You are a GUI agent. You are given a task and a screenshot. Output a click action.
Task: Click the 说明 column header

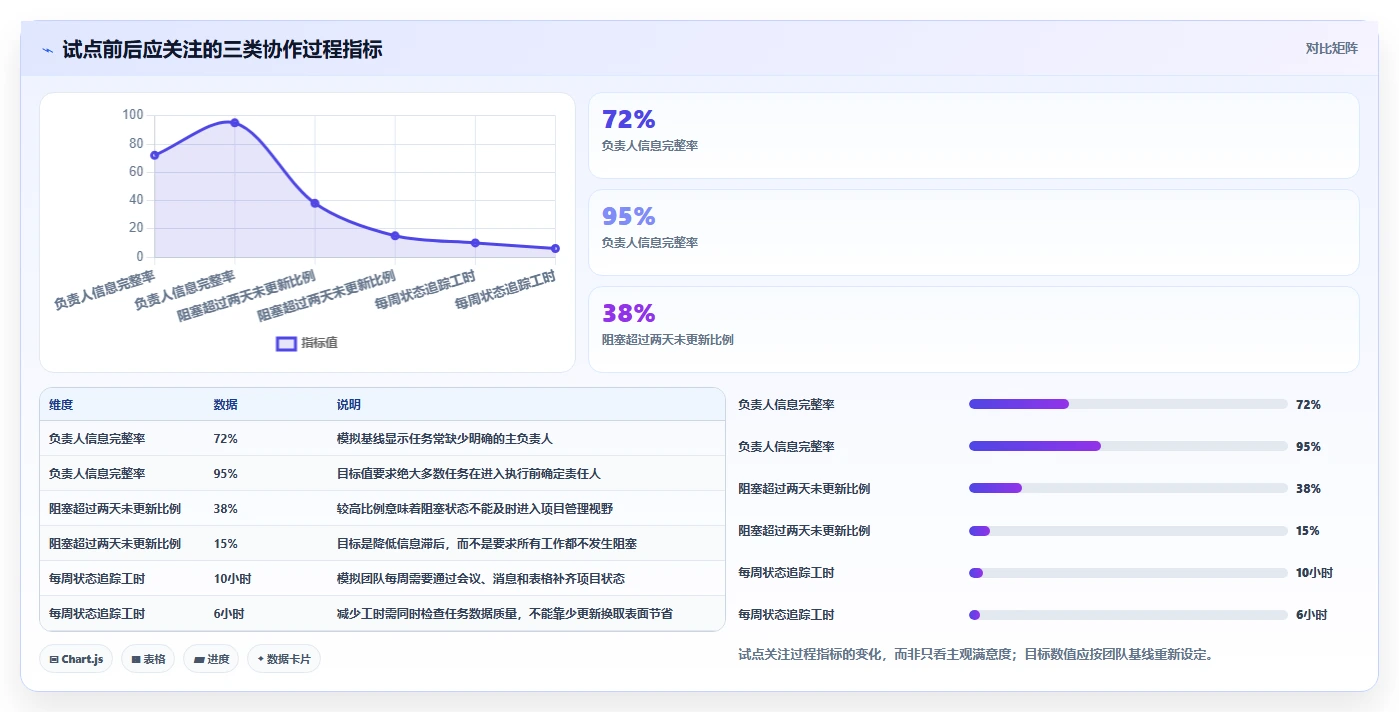point(349,405)
